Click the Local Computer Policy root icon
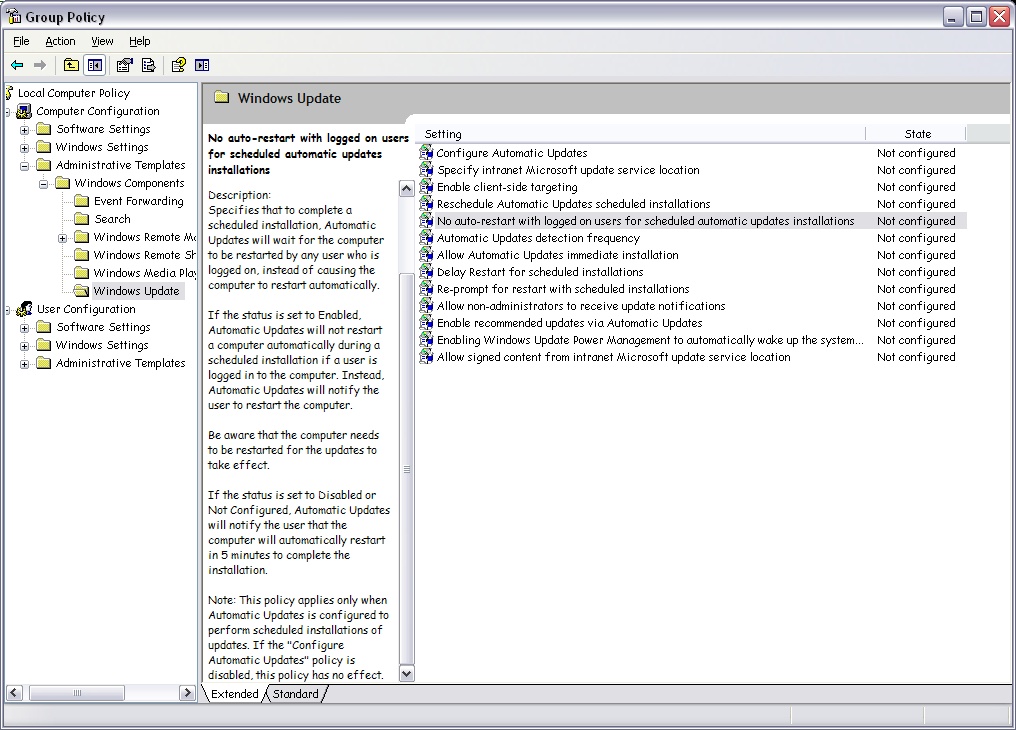 coord(9,93)
